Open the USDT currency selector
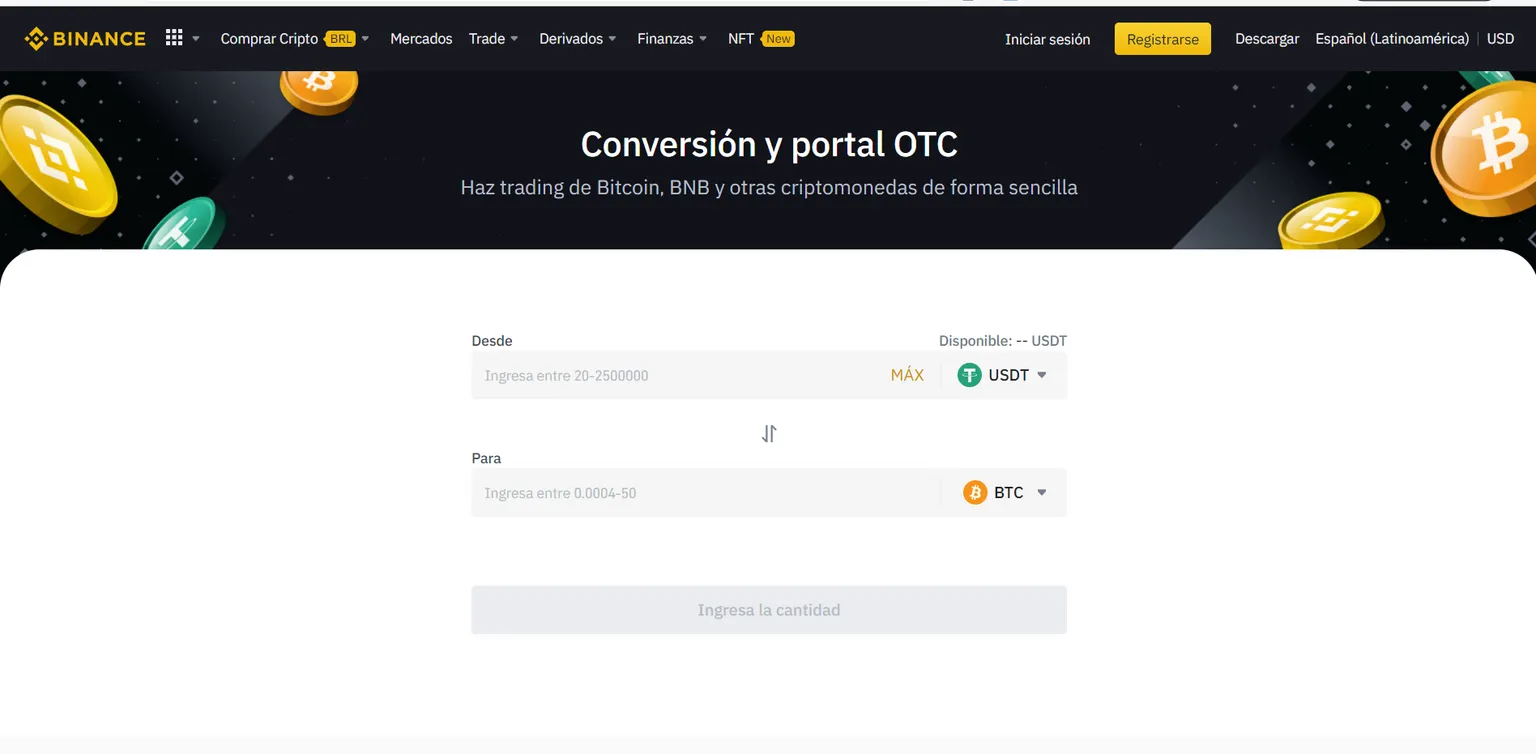The image size is (1536, 754). coord(1003,375)
